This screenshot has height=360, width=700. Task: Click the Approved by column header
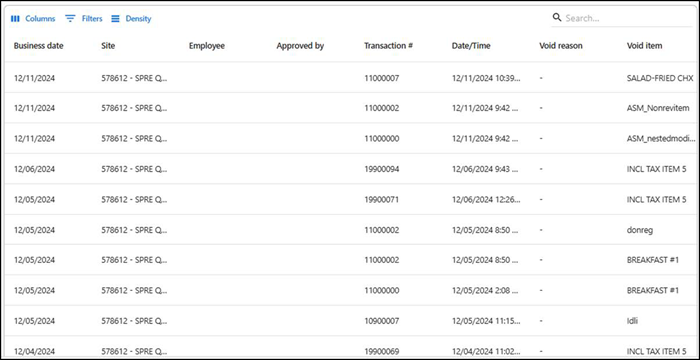pyautogui.click(x=300, y=46)
